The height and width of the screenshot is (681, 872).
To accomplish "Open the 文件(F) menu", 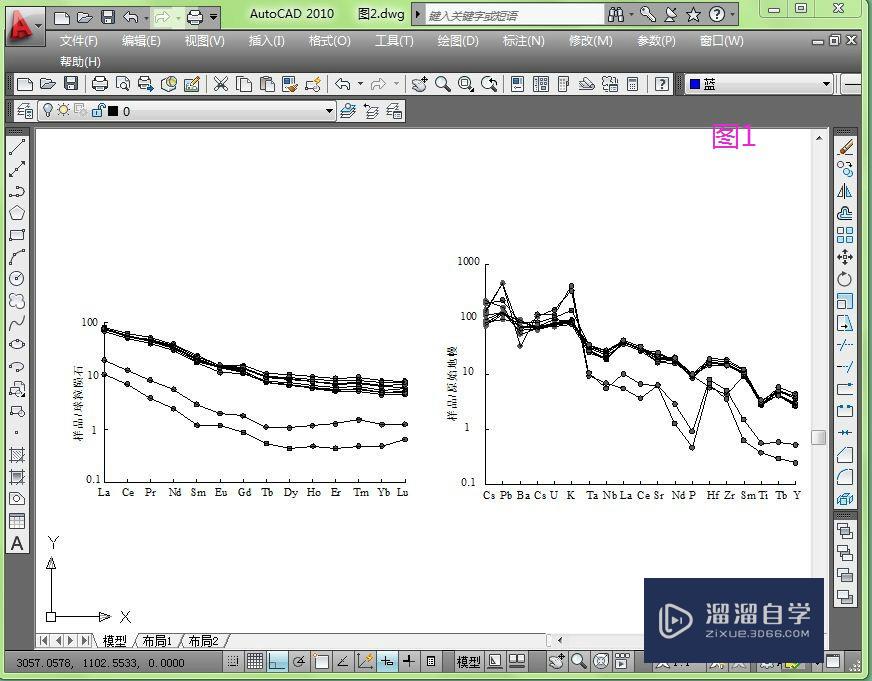I will pos(79,41).
